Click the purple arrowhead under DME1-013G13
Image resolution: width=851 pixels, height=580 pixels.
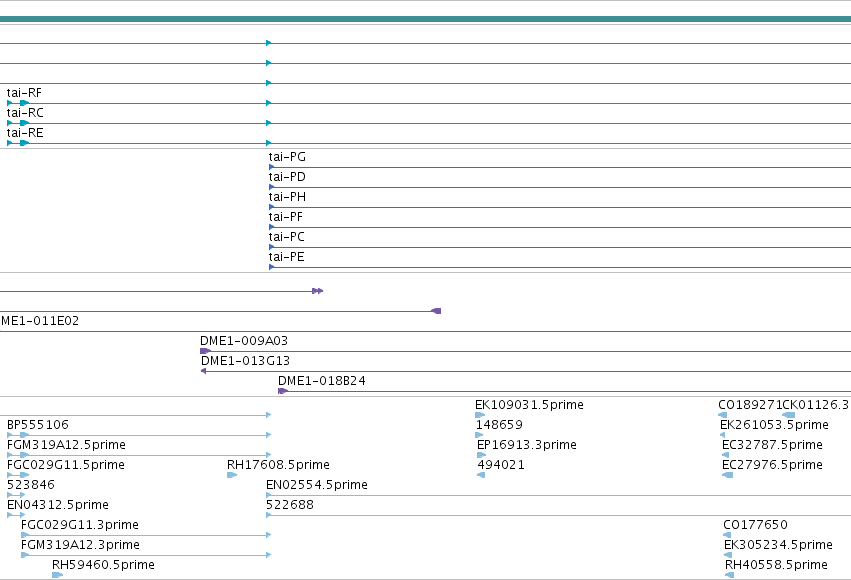click(x=204, y=371)
